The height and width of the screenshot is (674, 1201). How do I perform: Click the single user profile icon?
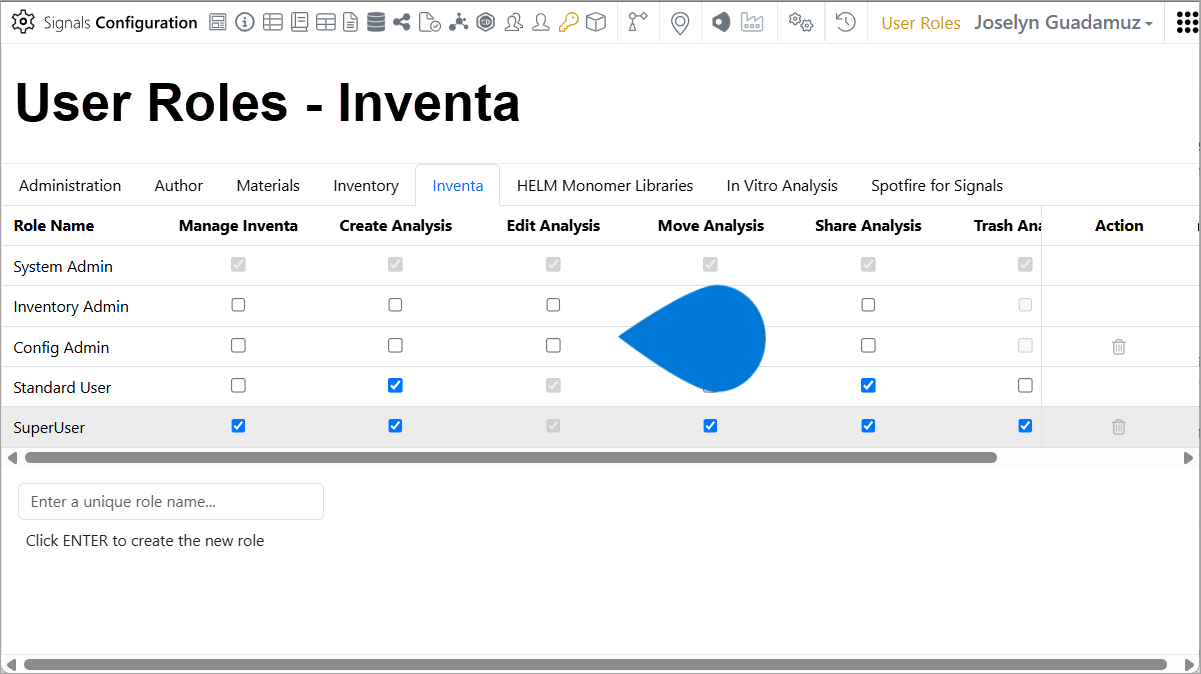tap(541, 22)
